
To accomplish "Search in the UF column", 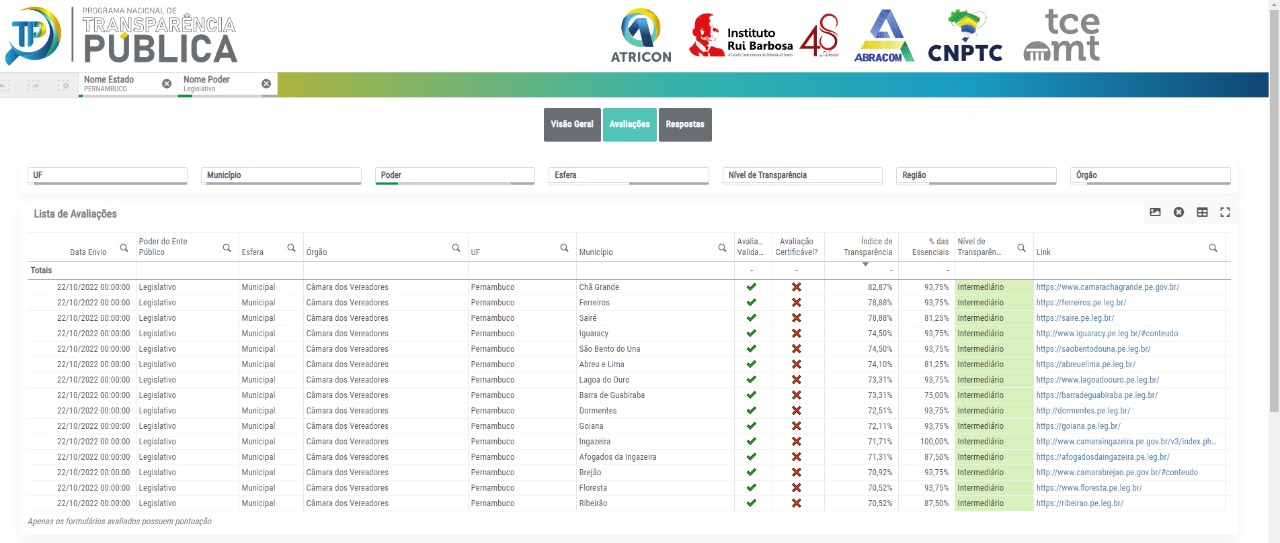I will 564,247.
